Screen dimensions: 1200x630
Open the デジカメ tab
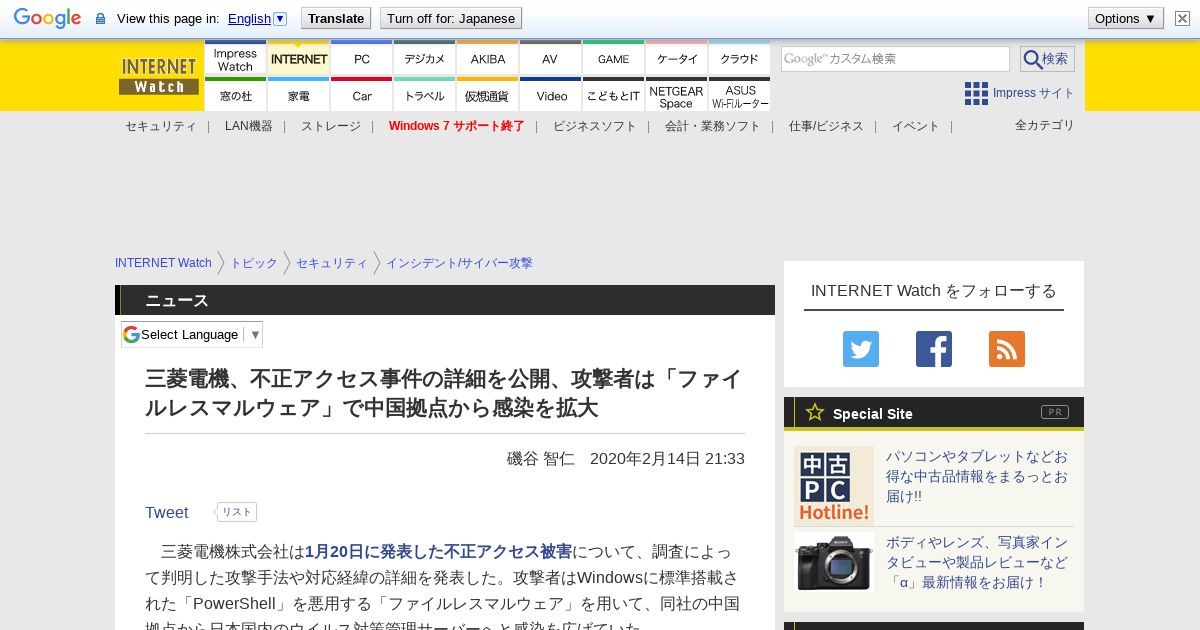tap(425, 60)
